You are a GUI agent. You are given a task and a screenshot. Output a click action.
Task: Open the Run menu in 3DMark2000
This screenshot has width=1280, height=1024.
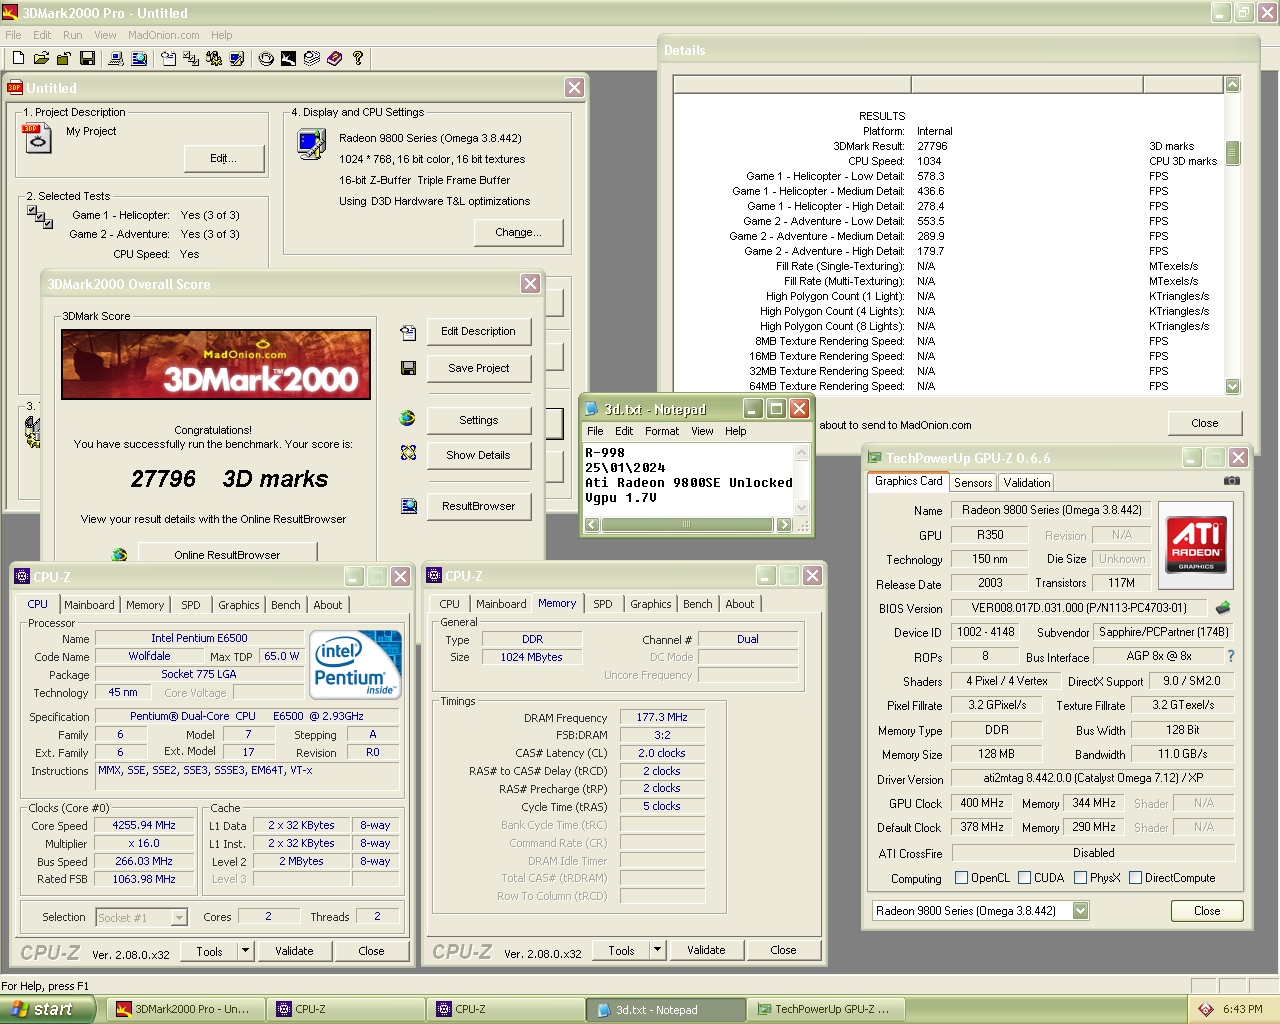73,35
